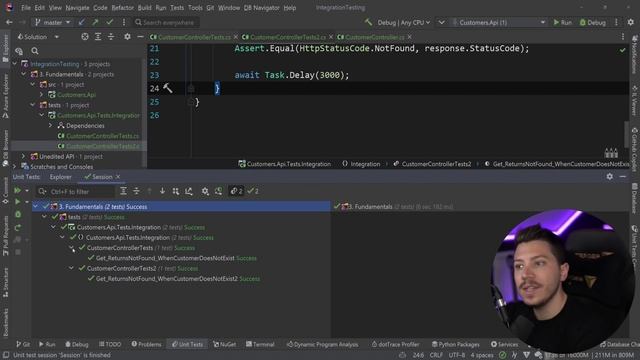
Task: Click the group-by icon in test session toolbar
Action: tap(176, 191)
